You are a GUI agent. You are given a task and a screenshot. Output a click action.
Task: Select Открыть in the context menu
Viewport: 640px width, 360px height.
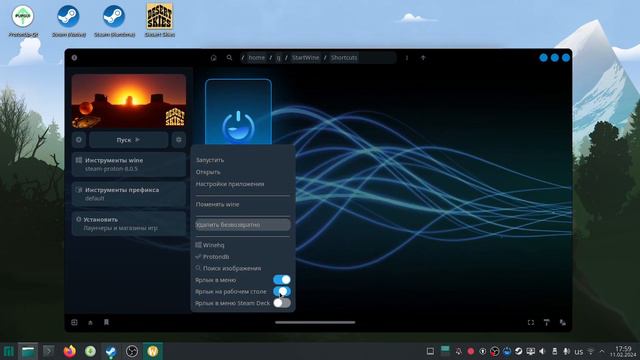pos(242,172)
